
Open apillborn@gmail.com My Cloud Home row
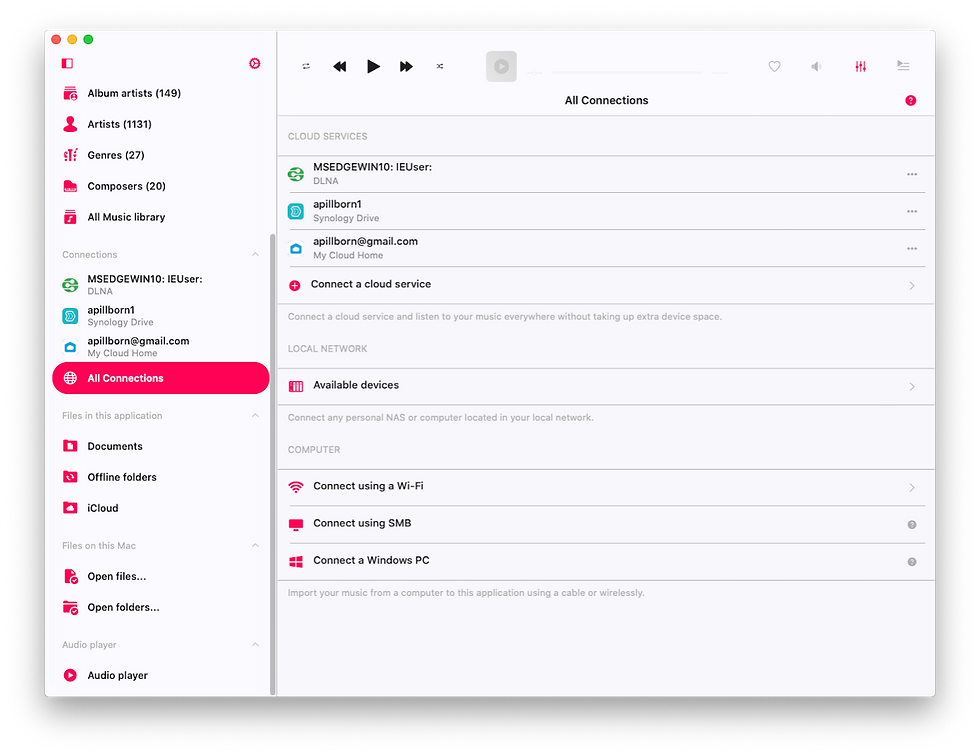point(606,248)
